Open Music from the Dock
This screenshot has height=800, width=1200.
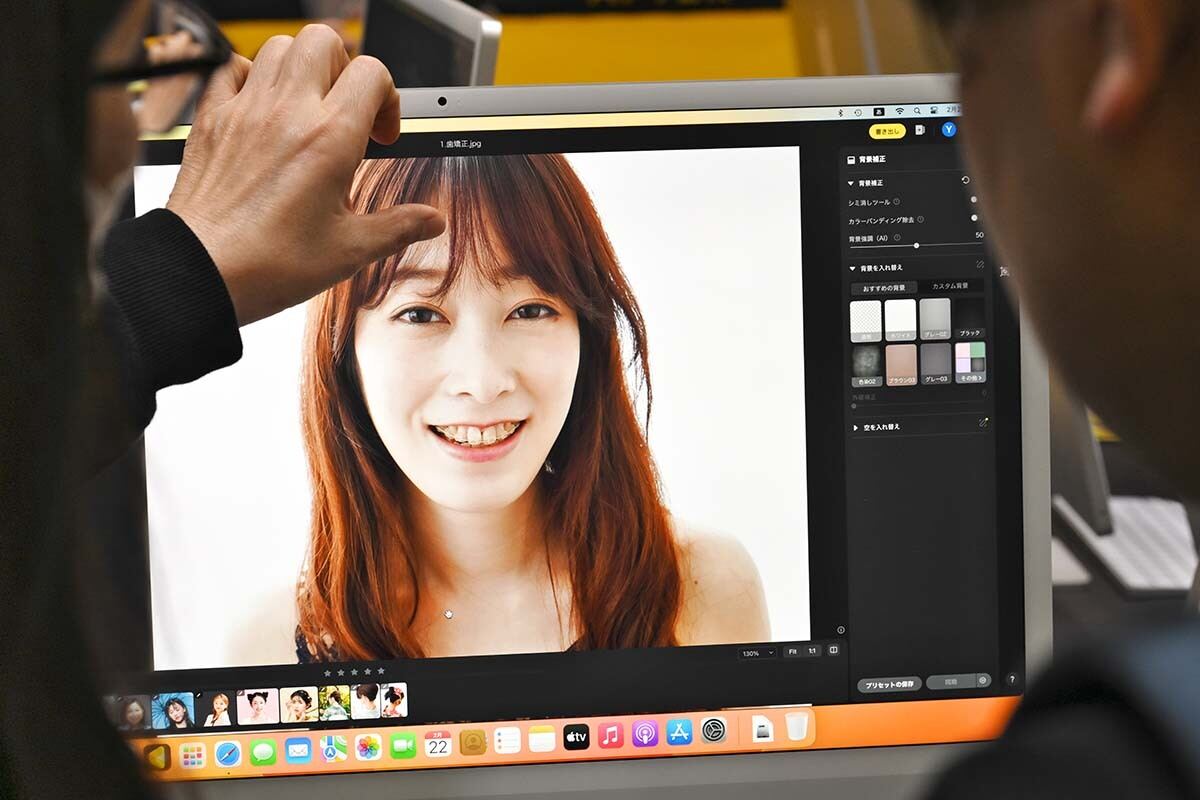(x=610, y=735)
